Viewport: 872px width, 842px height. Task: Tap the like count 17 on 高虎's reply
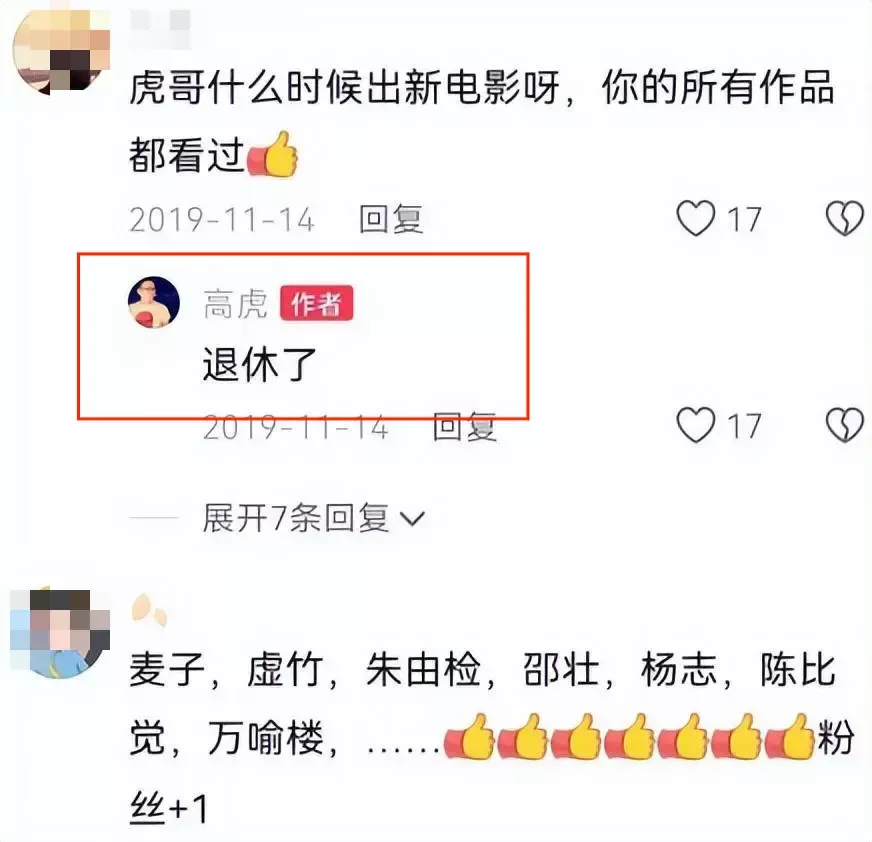click(744, 427)
